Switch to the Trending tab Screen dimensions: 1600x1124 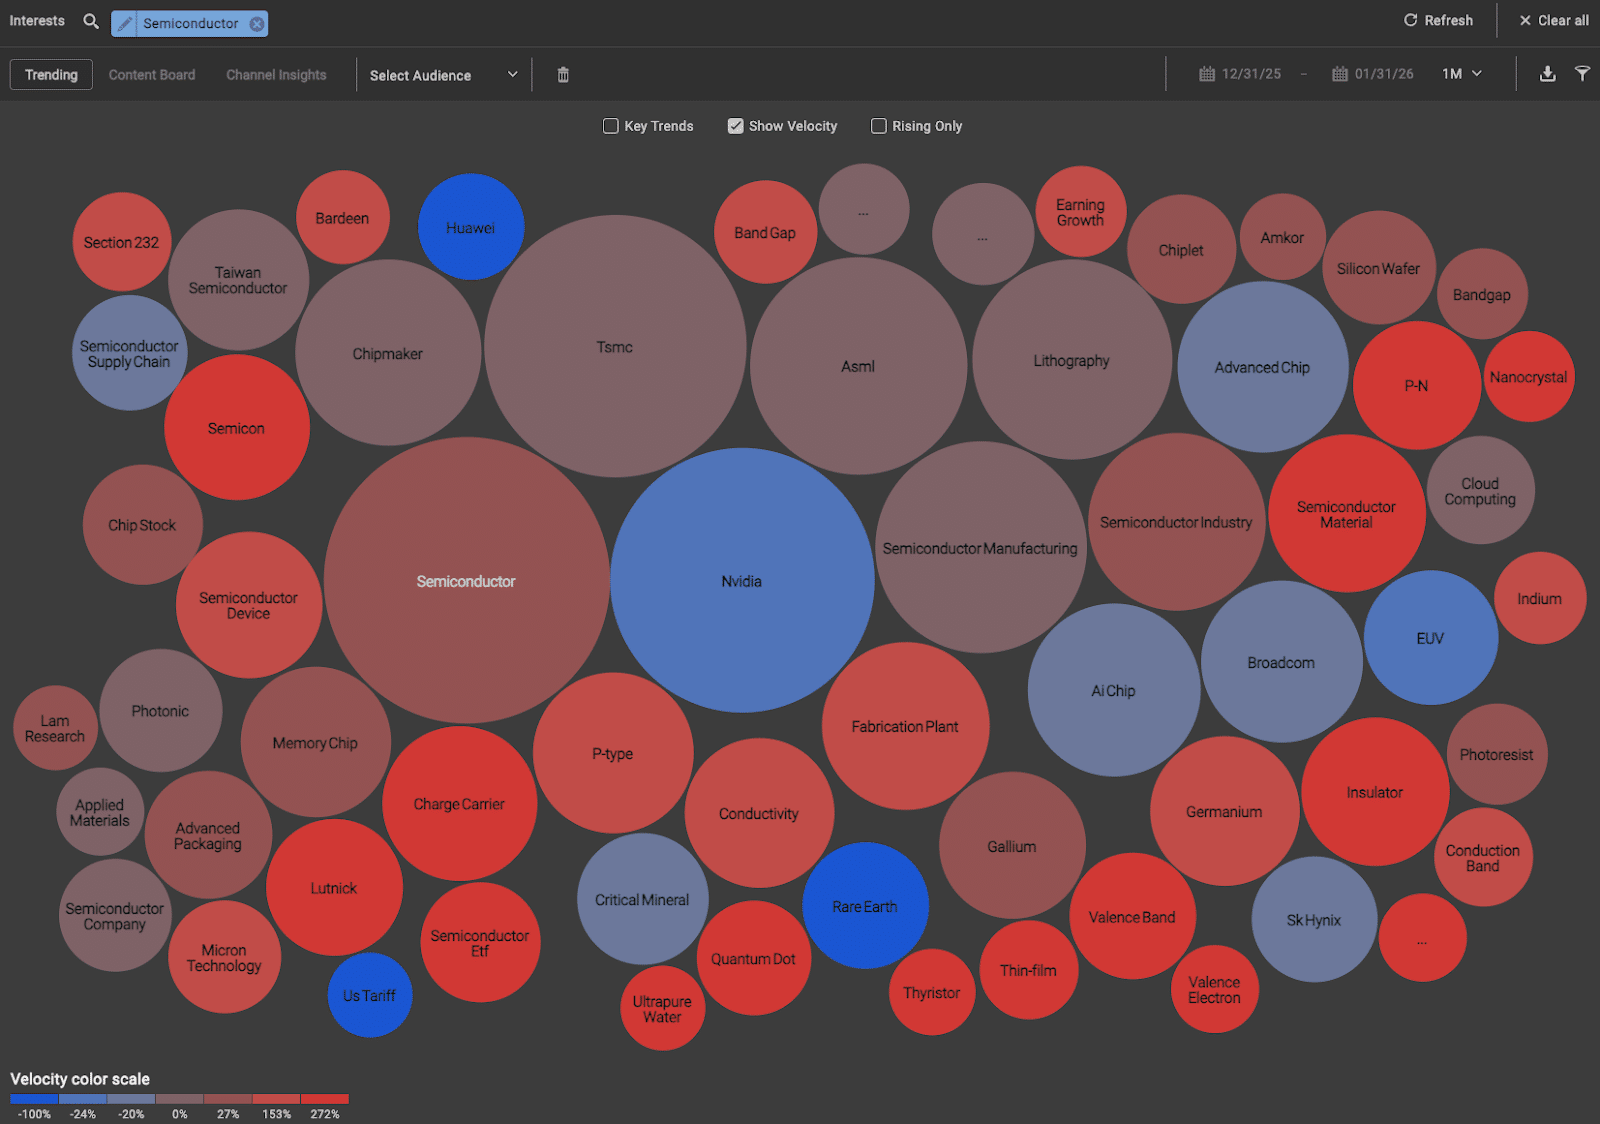pyautogui.click(x=51, y=75)
